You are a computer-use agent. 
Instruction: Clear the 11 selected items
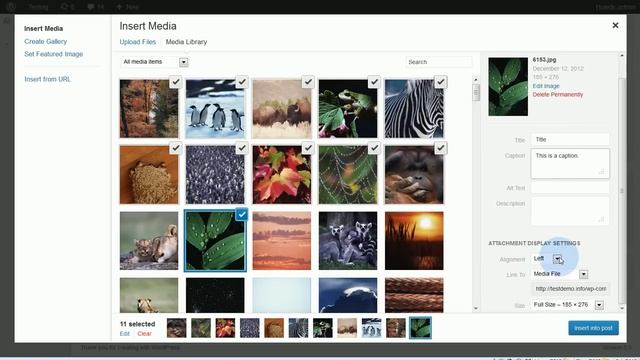[144, 334]
